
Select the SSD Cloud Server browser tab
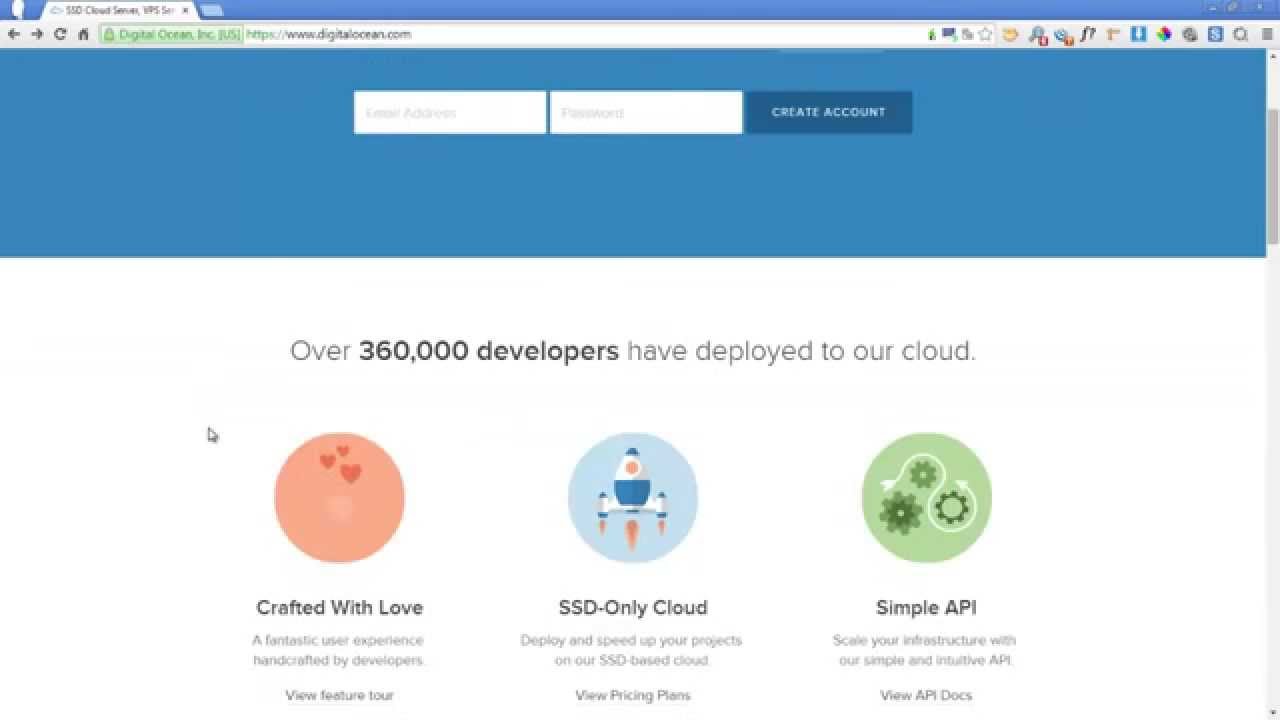(x=118, y=10)
